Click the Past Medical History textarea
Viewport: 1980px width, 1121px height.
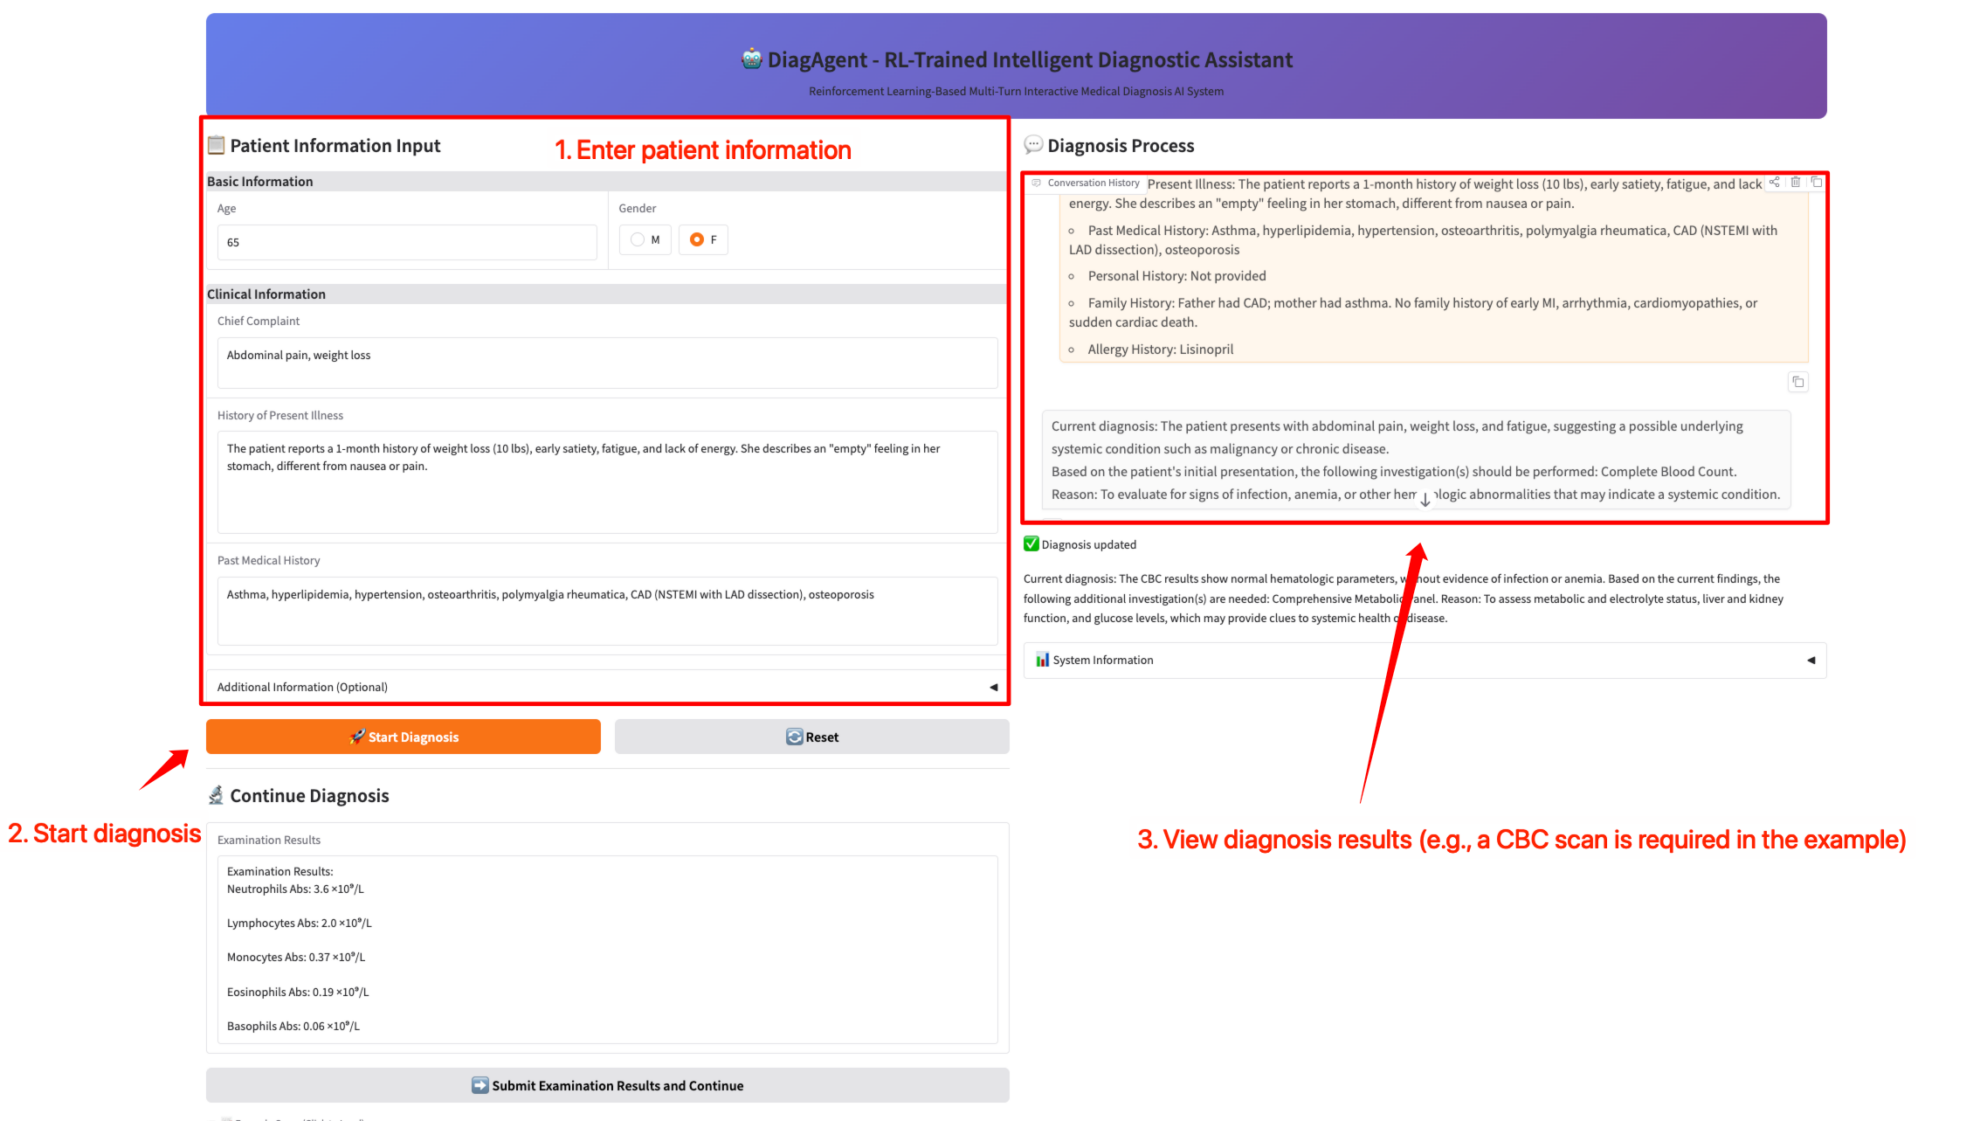pyautogui.click(x=606, y=610)
